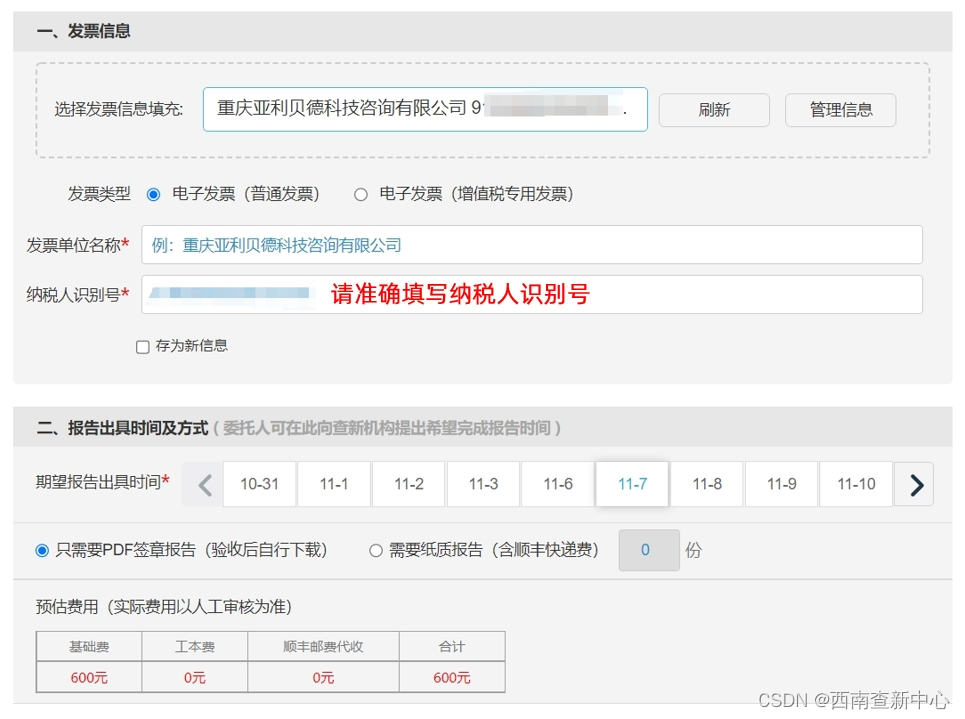Click the 发票单位名称 input field
The height and width of the screenshot is (719, 965).
click(532, 245)
